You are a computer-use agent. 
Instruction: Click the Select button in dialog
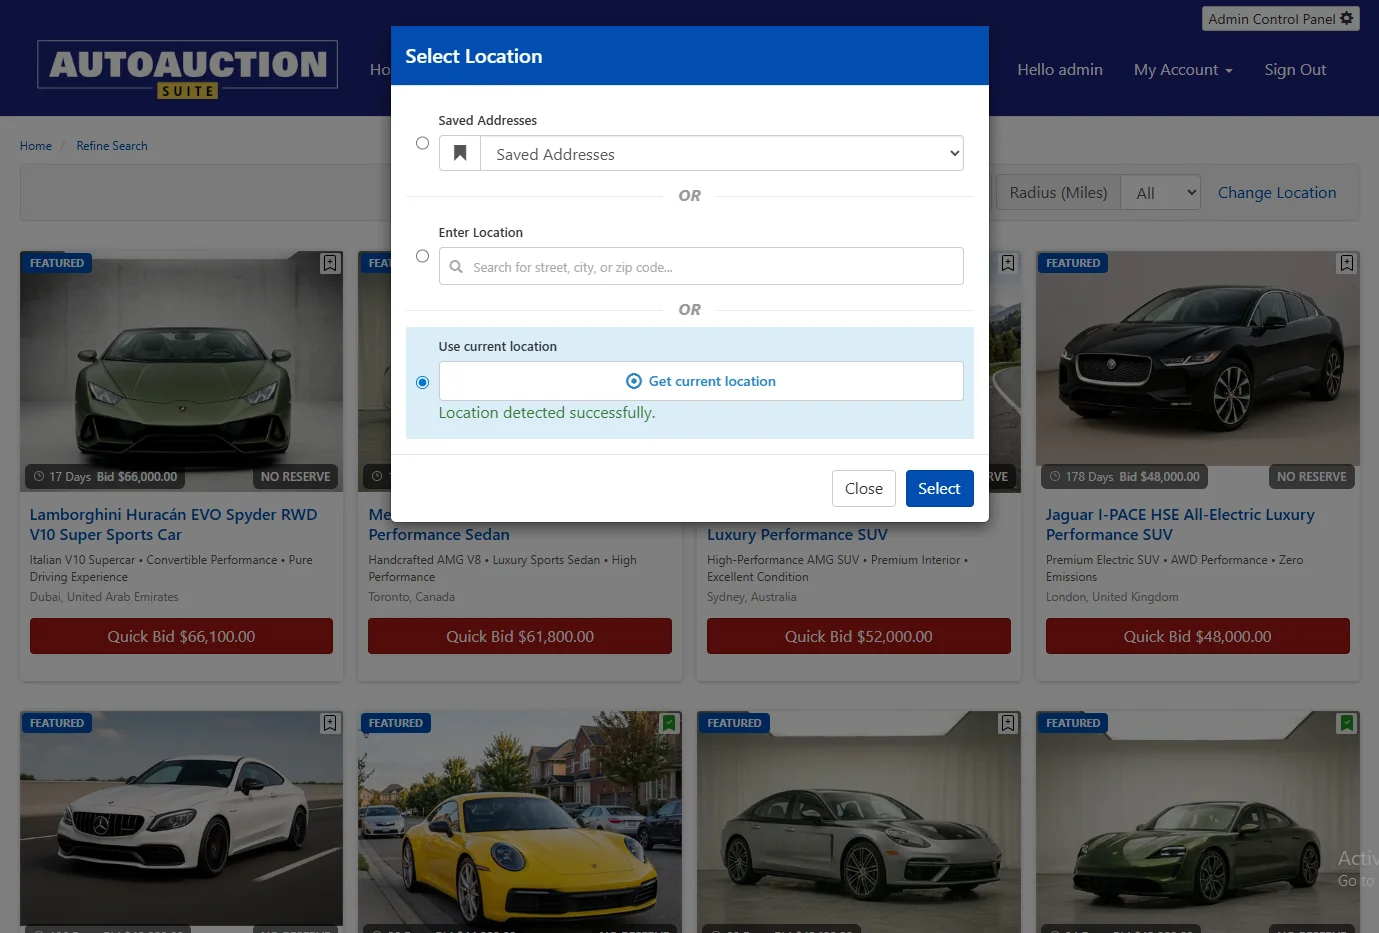point(939,488)
